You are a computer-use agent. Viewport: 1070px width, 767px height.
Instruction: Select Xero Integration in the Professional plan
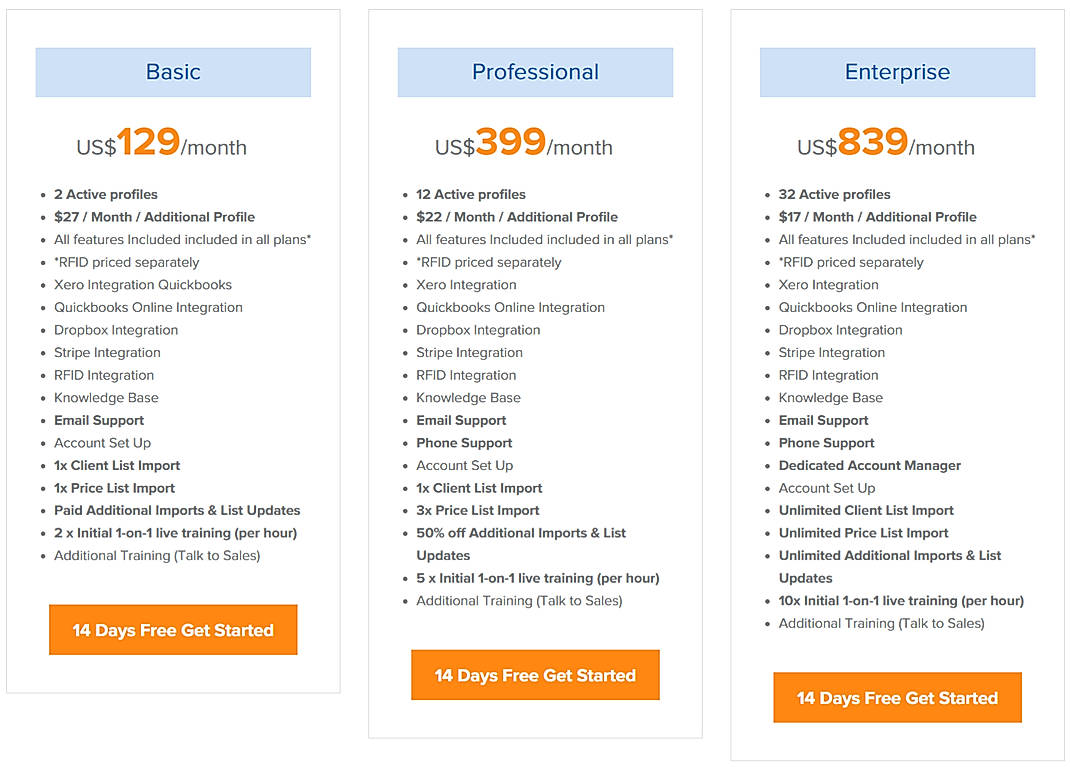466,284
